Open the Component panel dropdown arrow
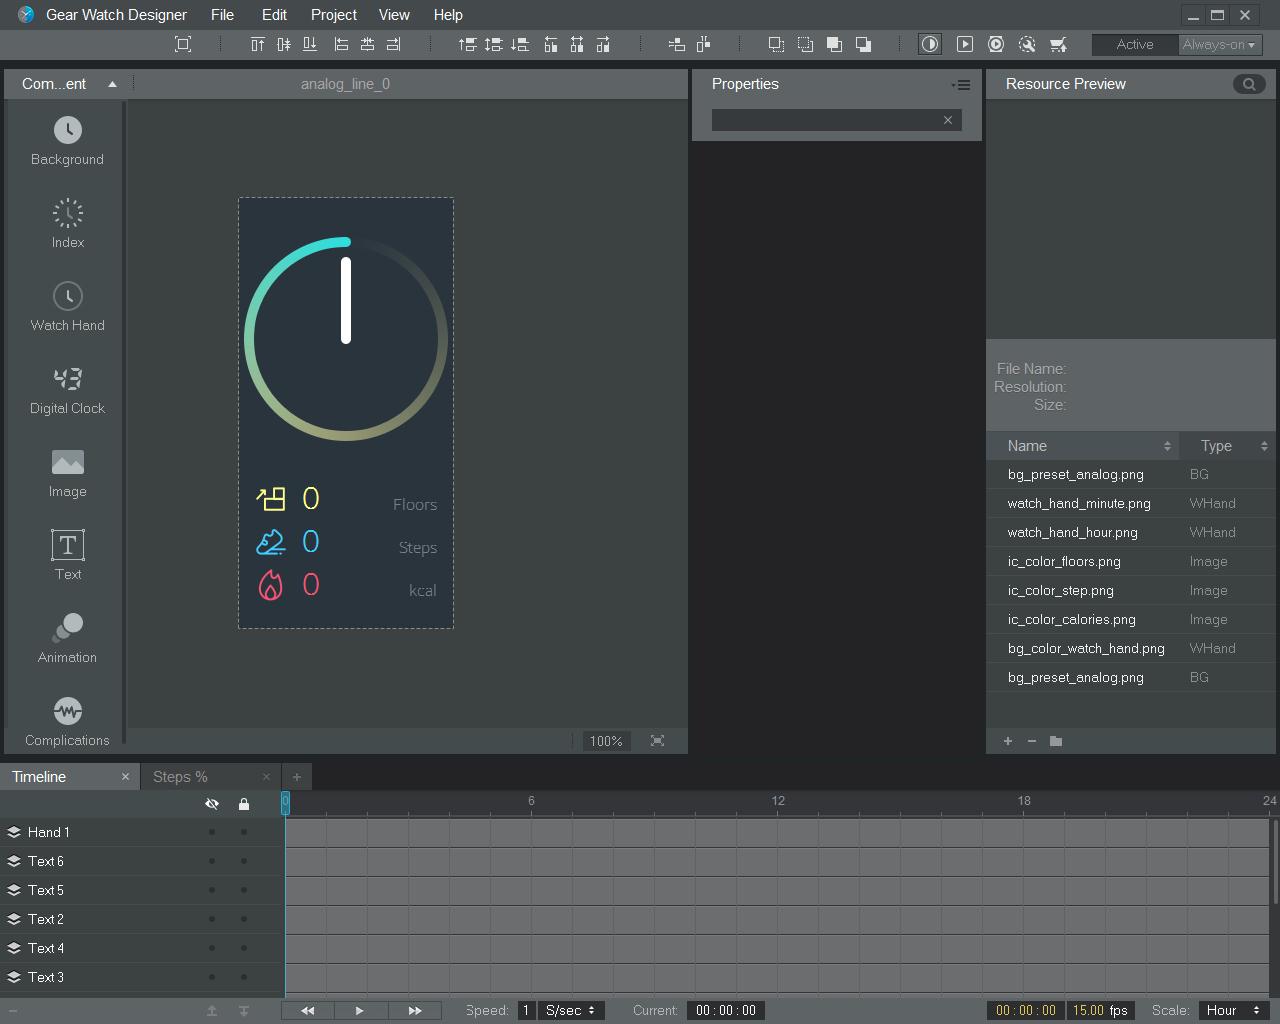 coord(113,84)
